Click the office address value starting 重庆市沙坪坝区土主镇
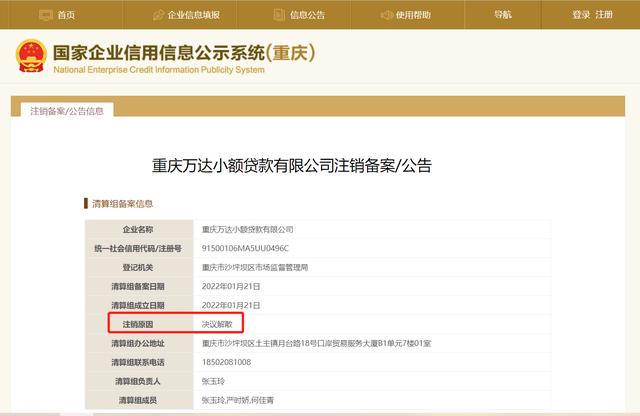This screenshot has width=640, height=416. click(316, 343)
